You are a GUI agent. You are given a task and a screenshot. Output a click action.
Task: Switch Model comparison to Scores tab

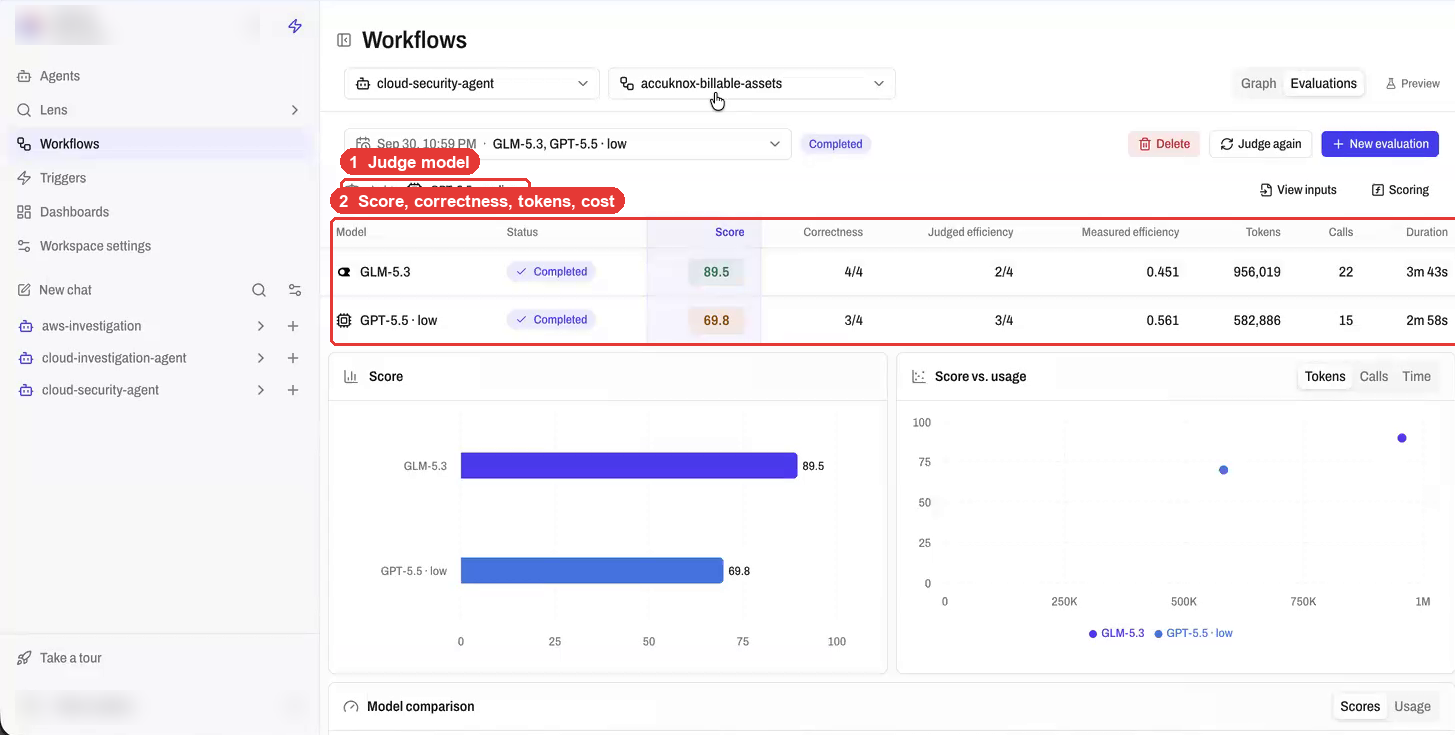[x=1360, y=706]
